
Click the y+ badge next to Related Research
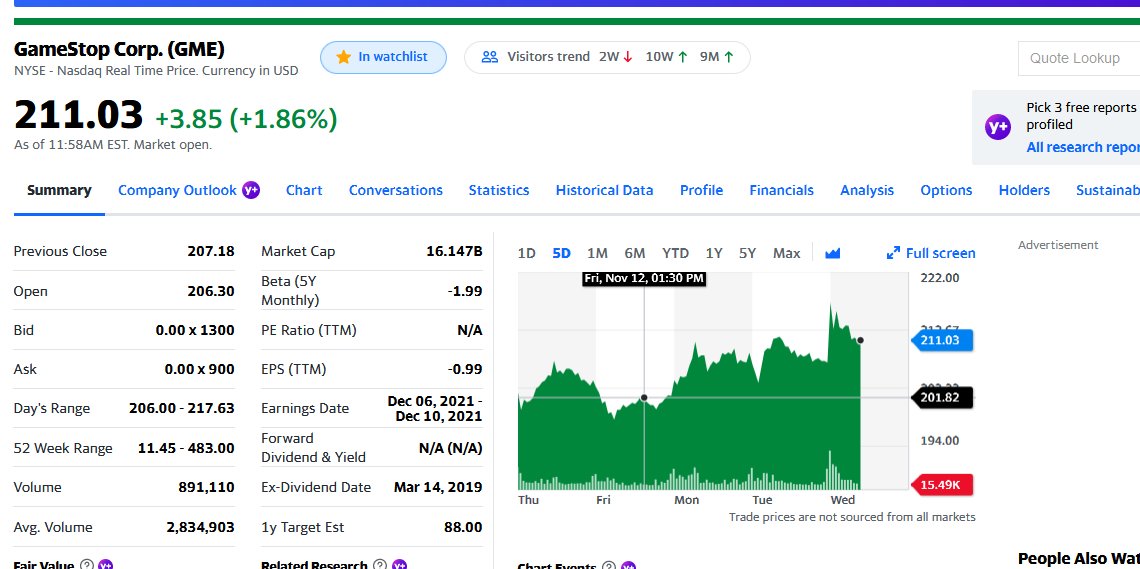tap(399, 565)
